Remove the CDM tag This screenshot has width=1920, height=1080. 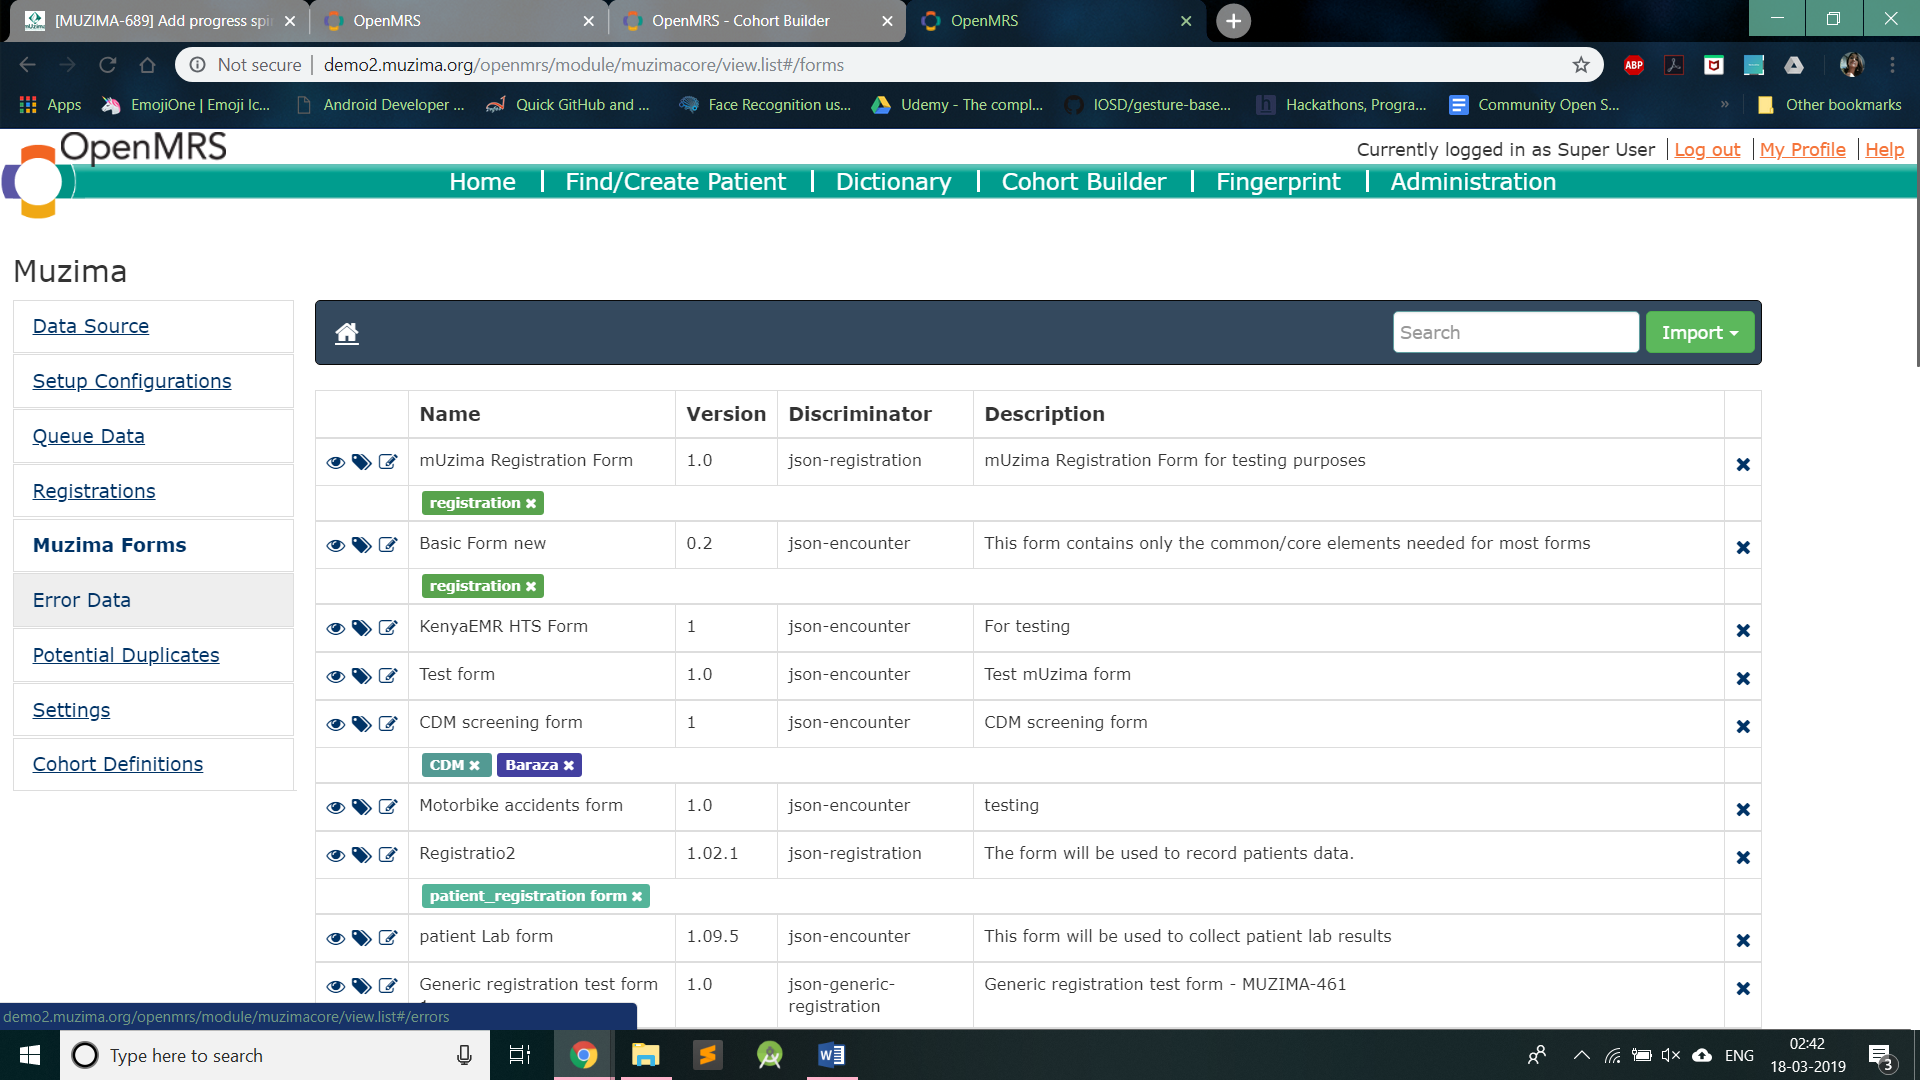tap(475, 765)
